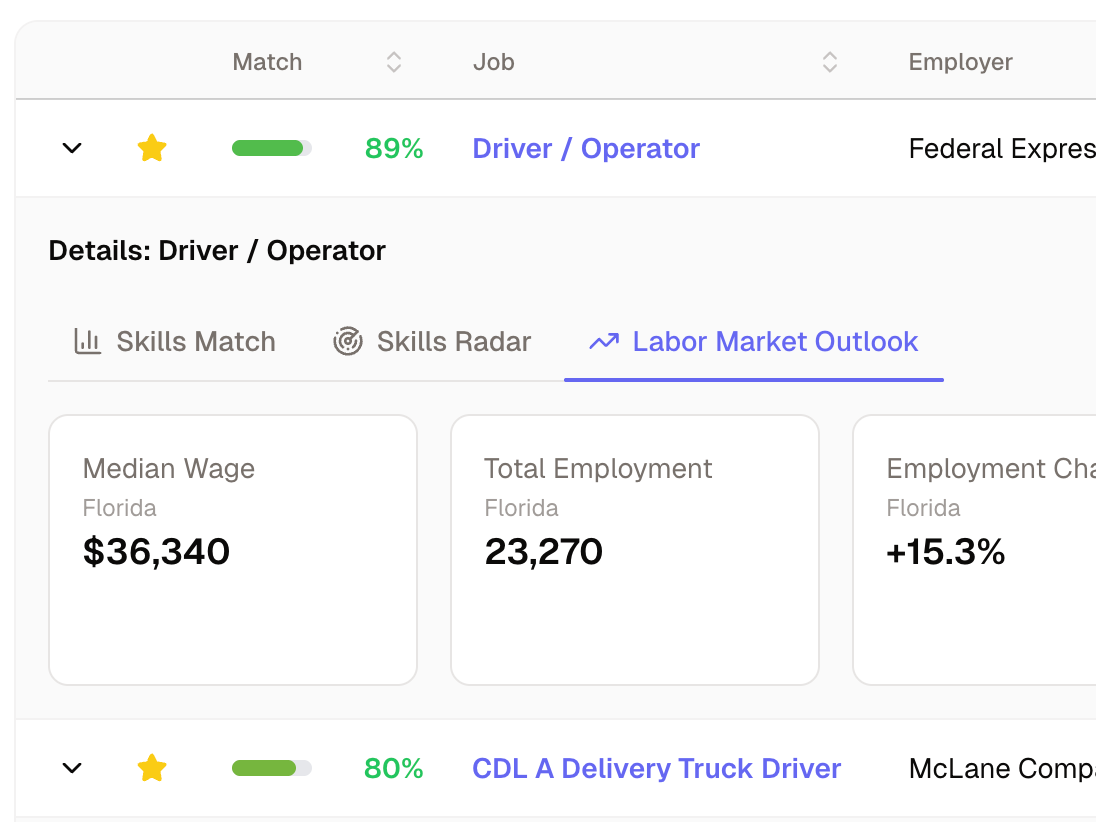Viewport: 1096px width, 822px height.
Task: Open the CDL A Delivery Truck Driver link
Action: pyautogui.click(x=655, y=768)
